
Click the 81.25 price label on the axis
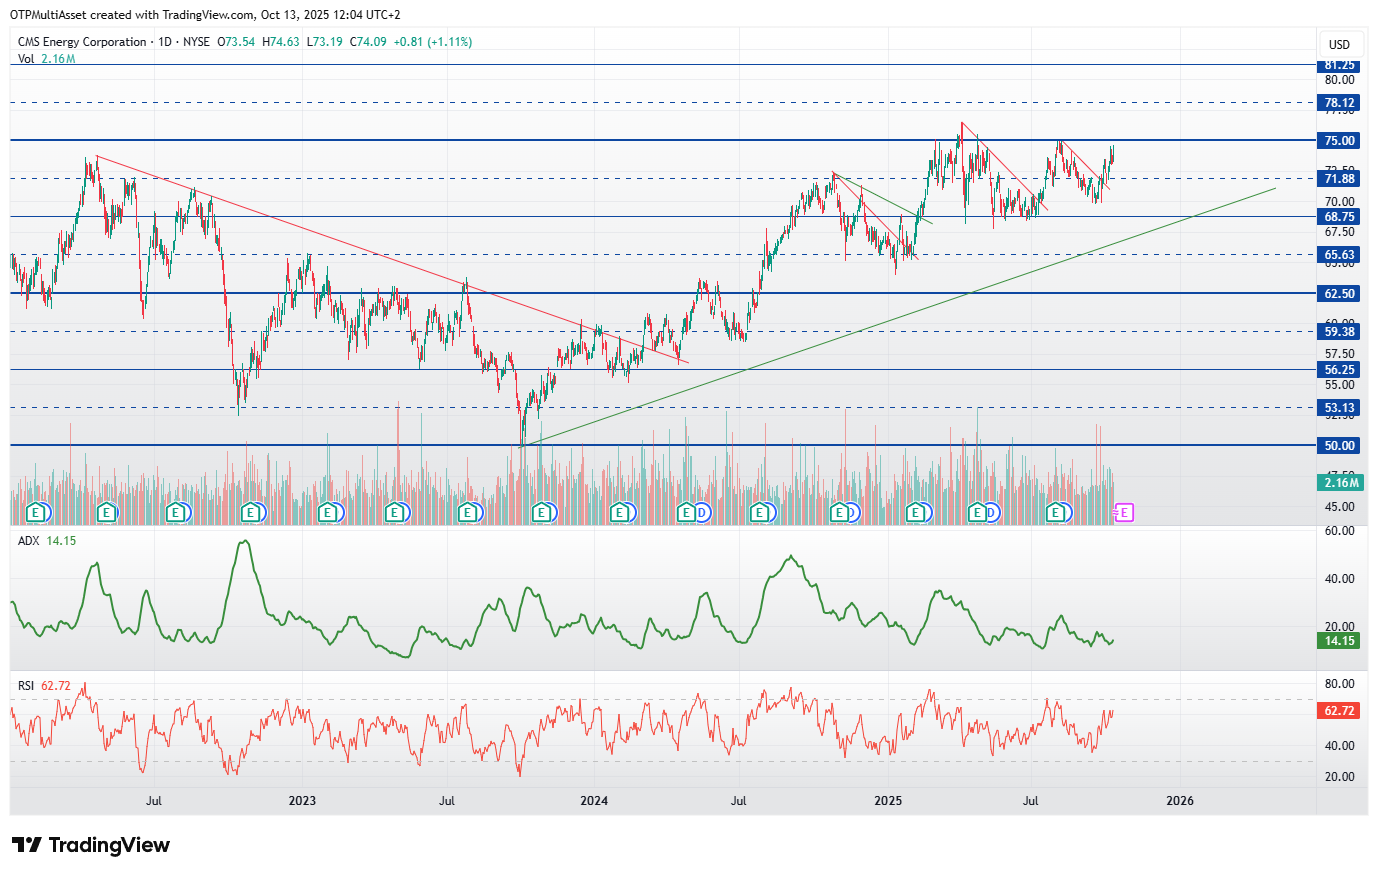click(x=1339, y=65)
